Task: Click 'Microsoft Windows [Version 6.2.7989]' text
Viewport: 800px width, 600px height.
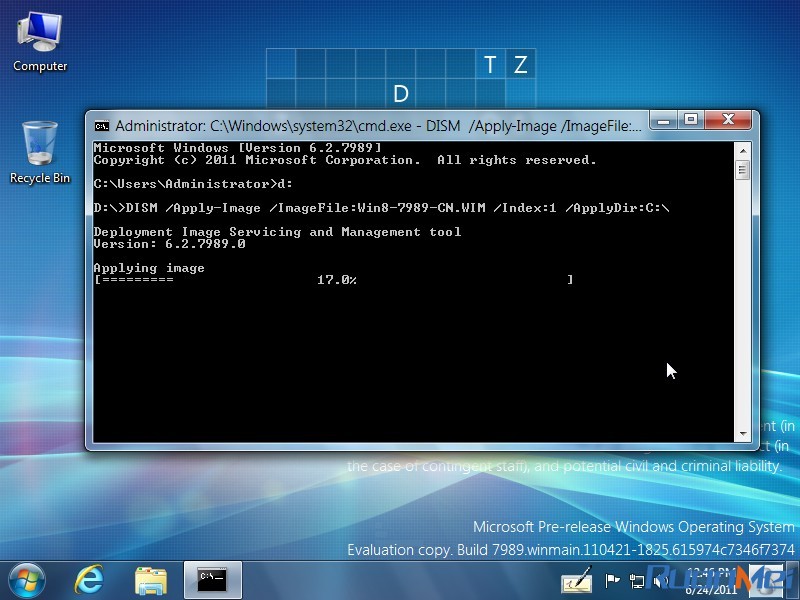Action: [x=238, y=148]
